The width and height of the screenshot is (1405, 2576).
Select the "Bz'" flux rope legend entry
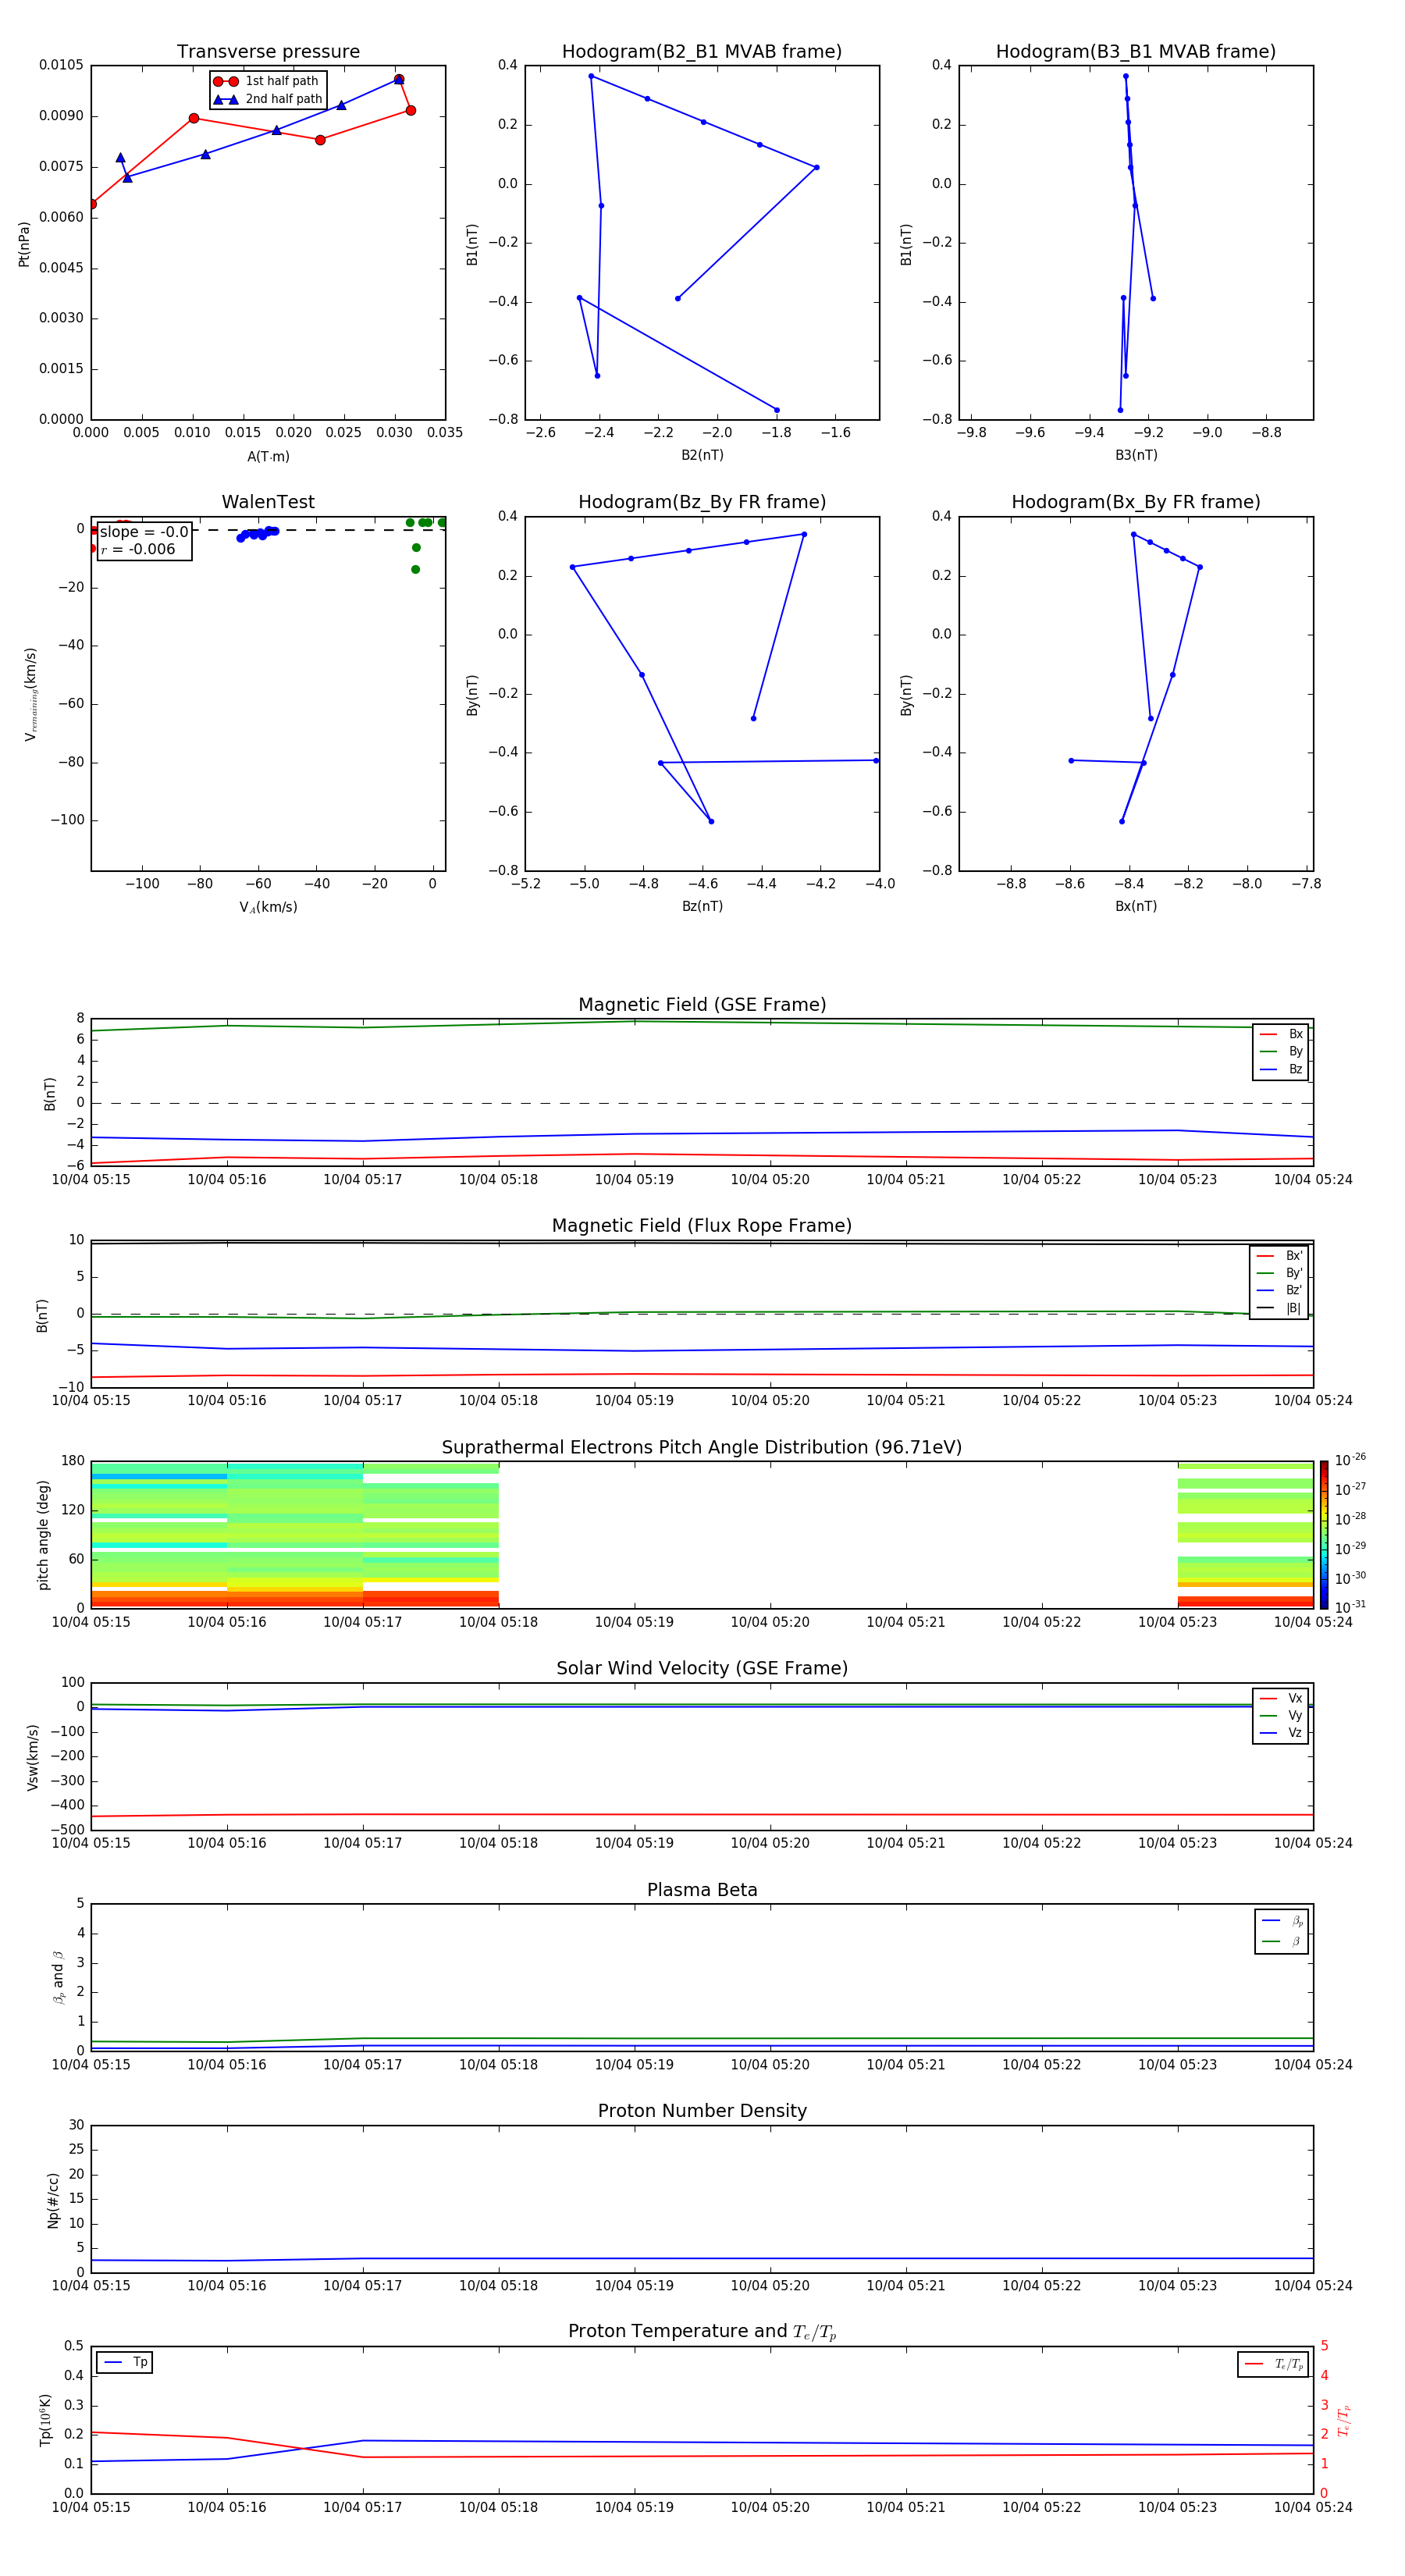(x=1280, y=1290)
